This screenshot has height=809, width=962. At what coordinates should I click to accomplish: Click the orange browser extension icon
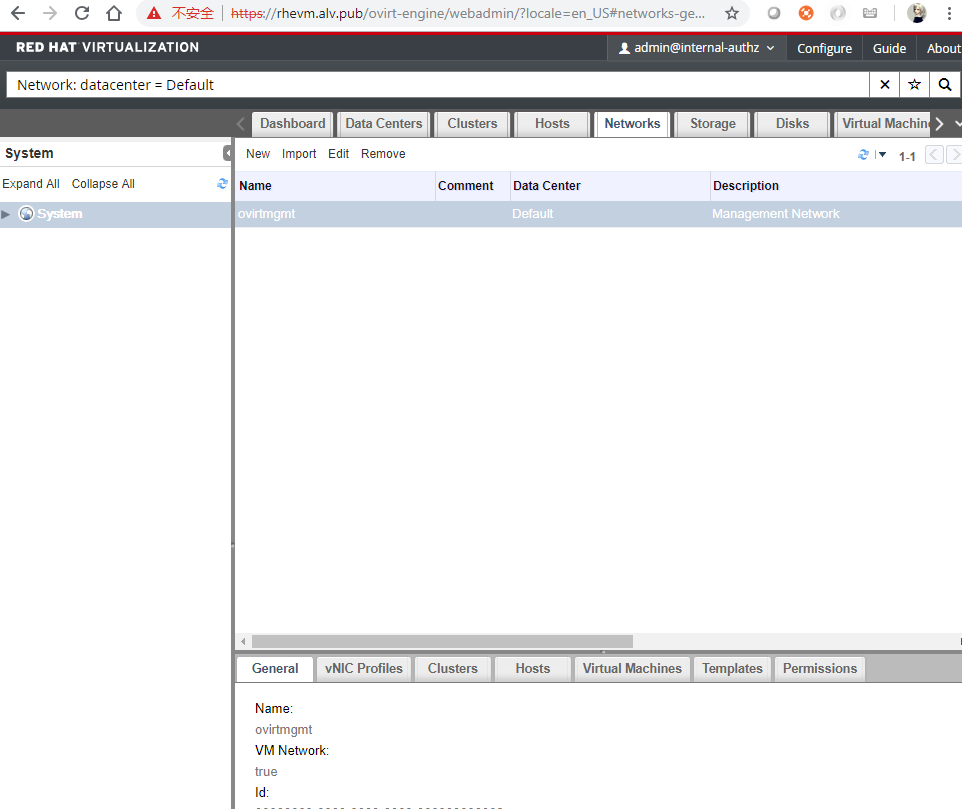coord(806,13)
